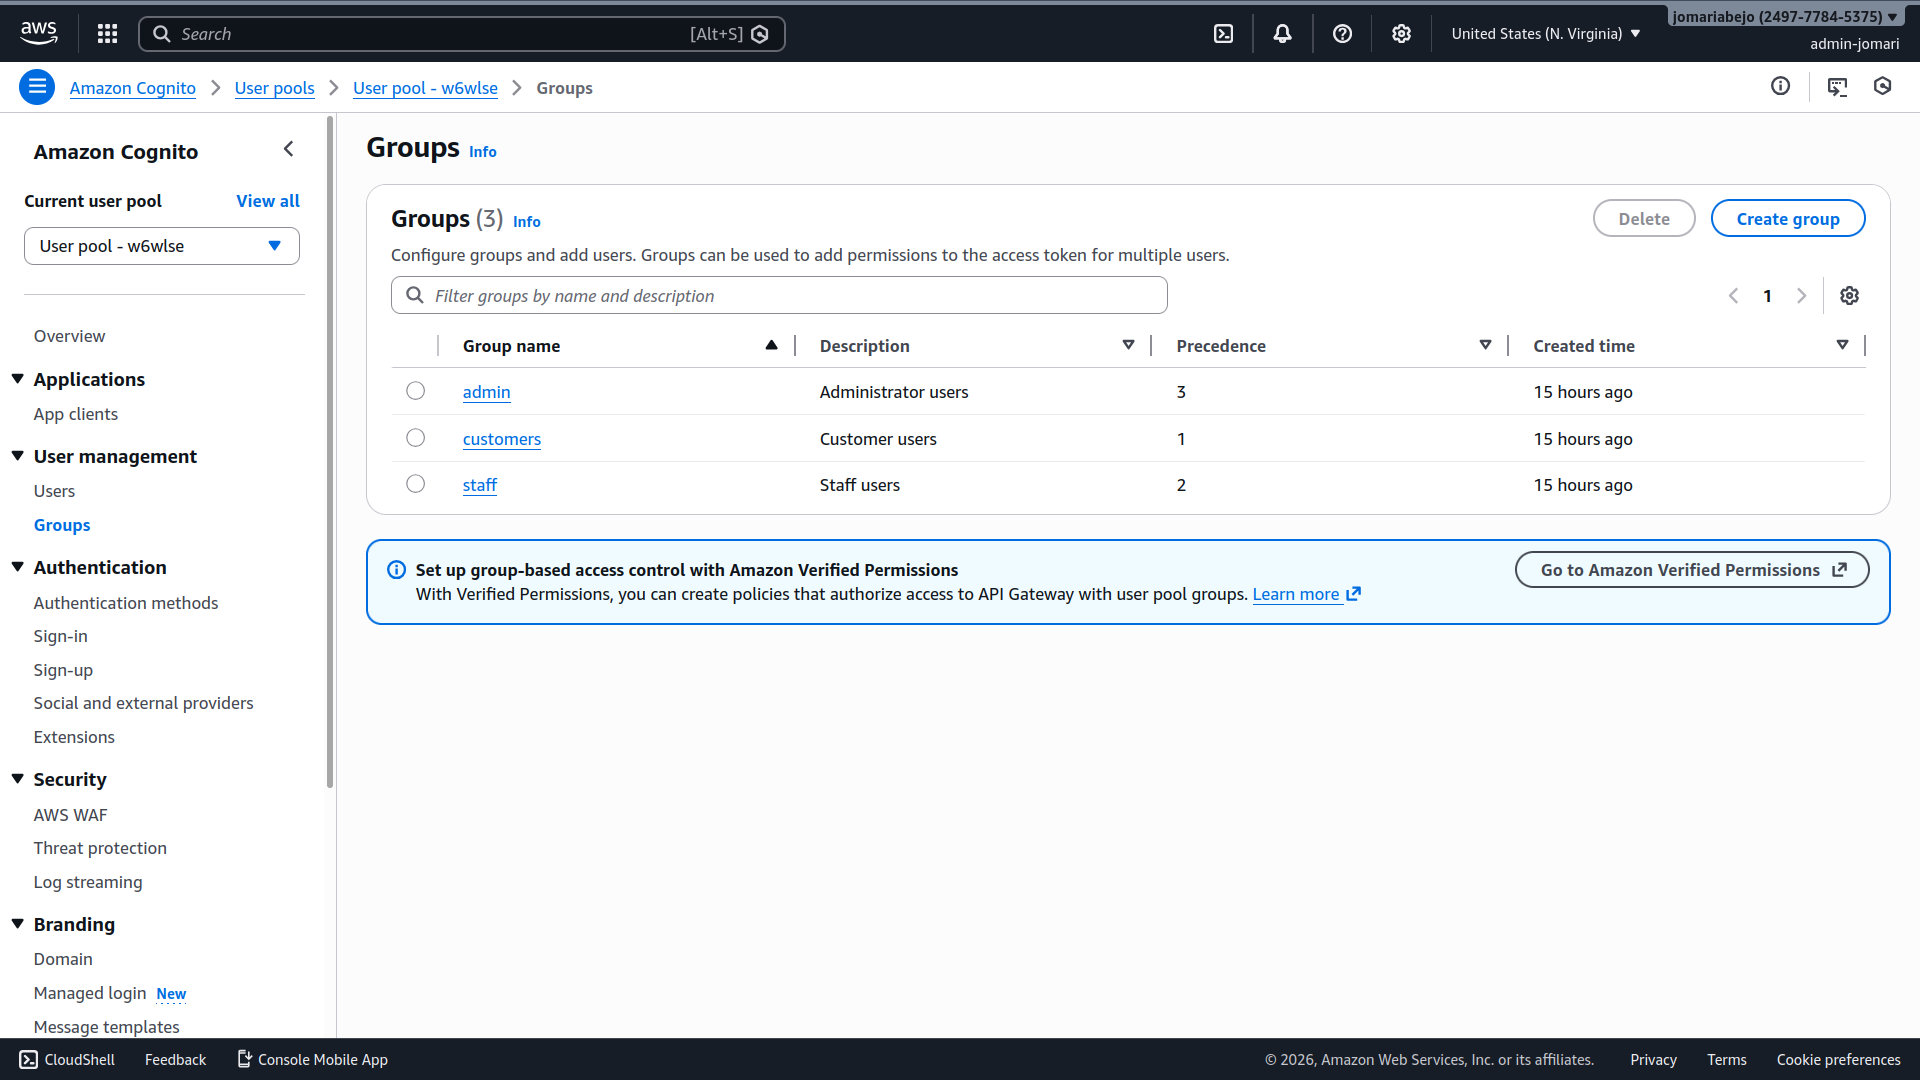Select the staff group radio button
Image resolution: width=1920 pixels, height=1080 pixels.
pyautogui.click(x=416, y=484)
